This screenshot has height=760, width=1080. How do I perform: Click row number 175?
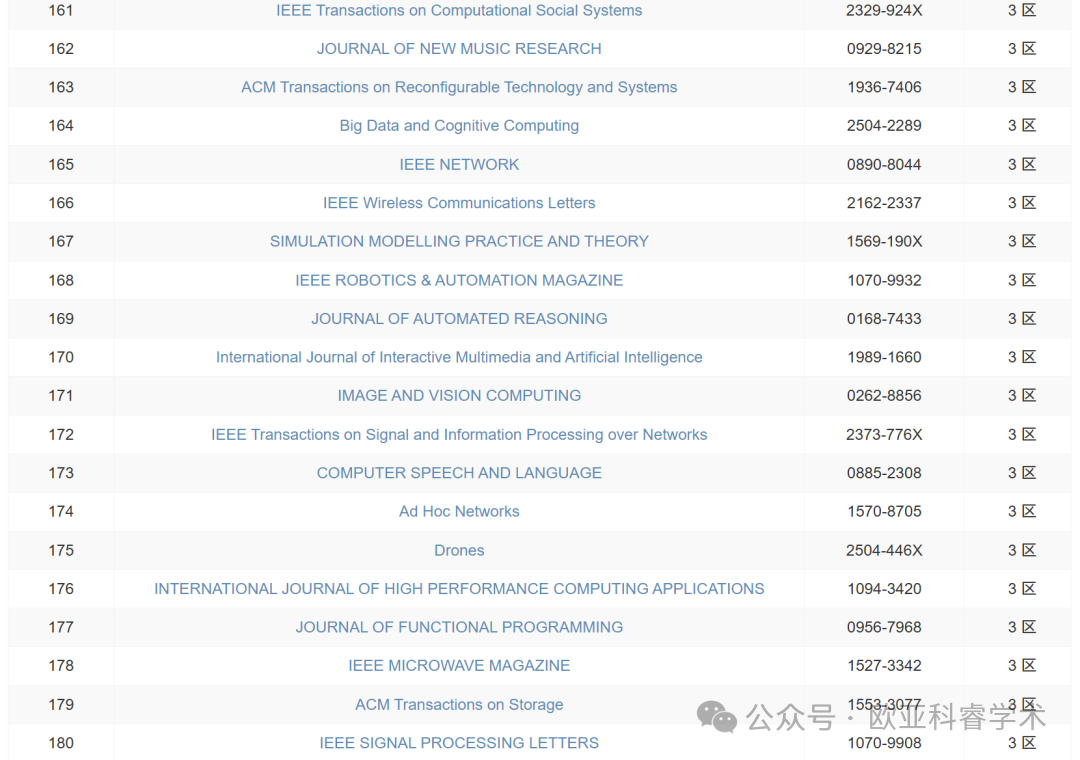click(61, 551)
